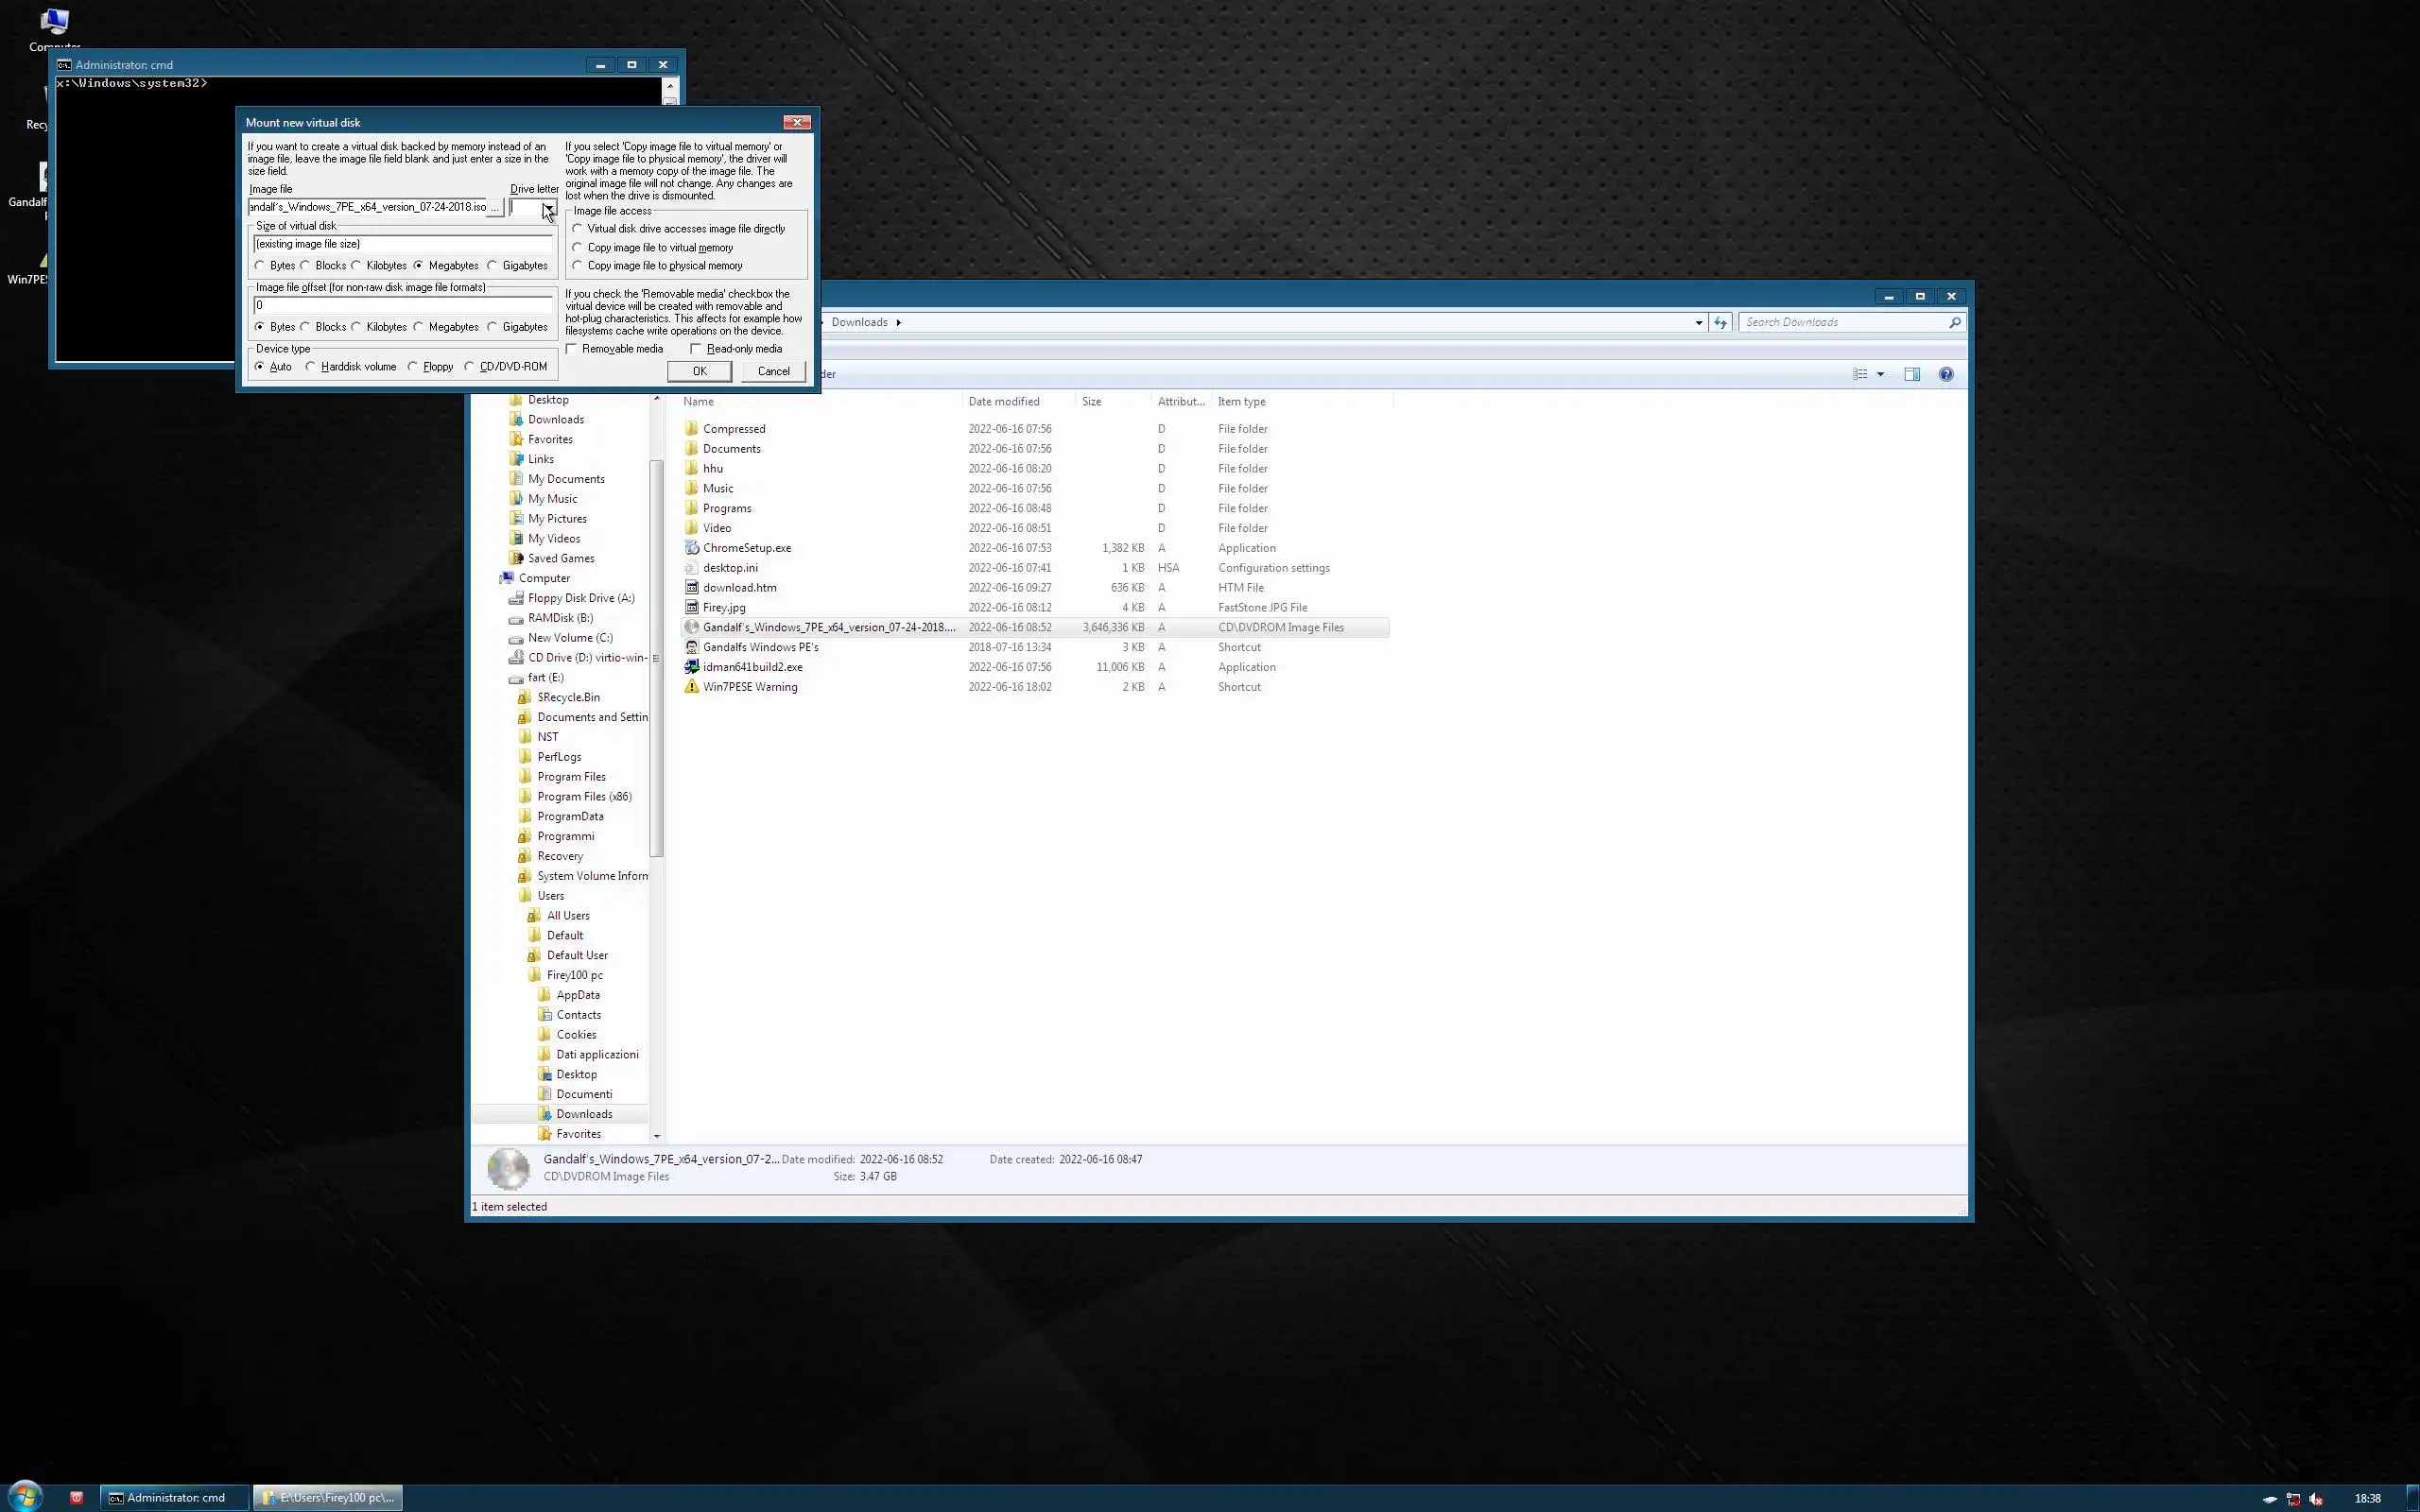Open the Start menu orb
This screenshot has width=2420, height=1512.
coord(25,1496)
